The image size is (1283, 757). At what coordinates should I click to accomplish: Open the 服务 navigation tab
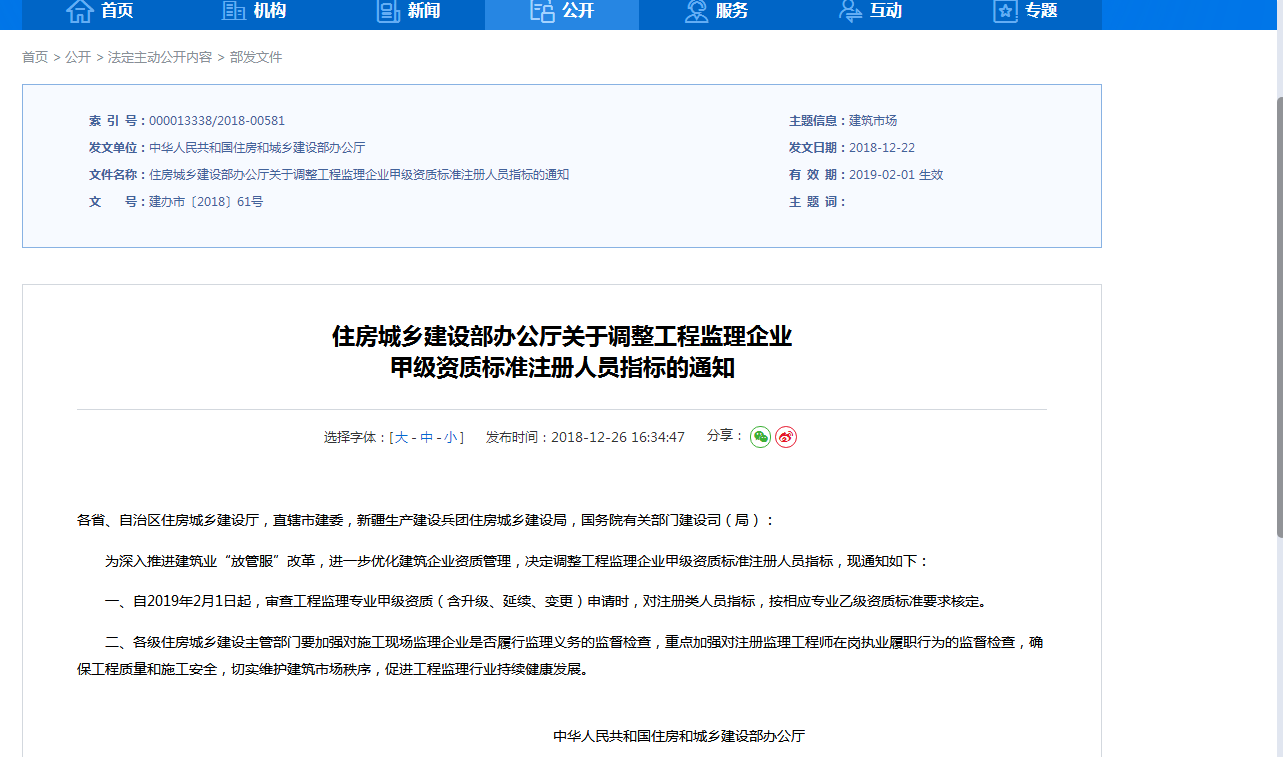pyautogui.click(x=732, y=11)
